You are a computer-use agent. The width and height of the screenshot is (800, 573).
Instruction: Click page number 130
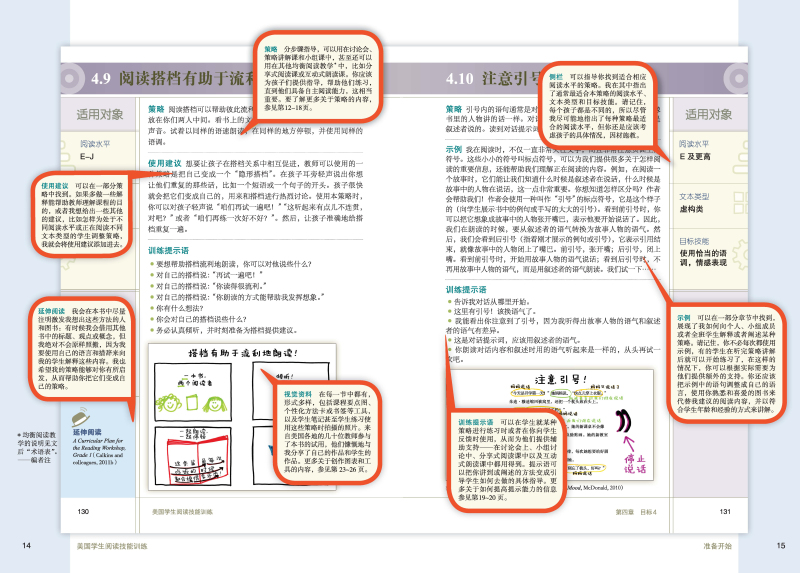click(83, 511)
